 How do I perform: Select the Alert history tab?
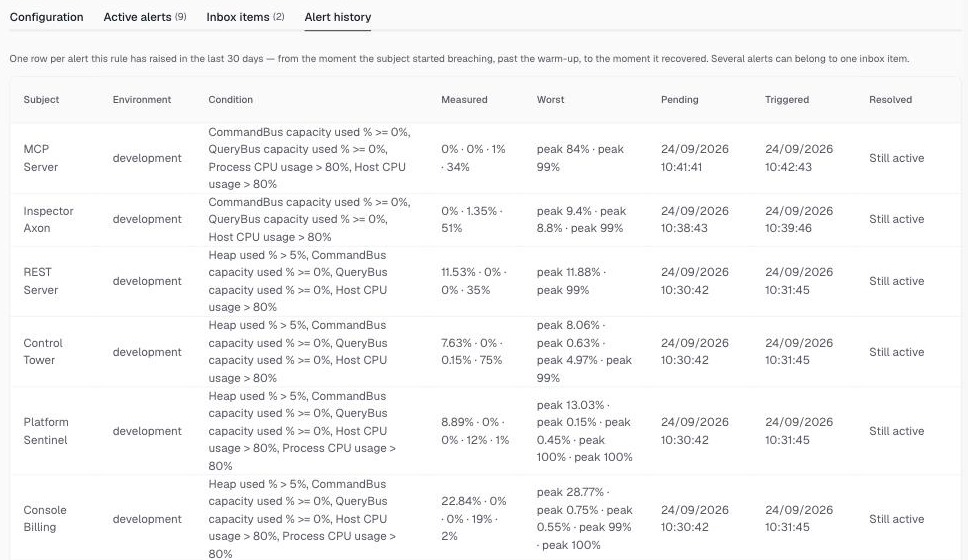pos(338,17)
